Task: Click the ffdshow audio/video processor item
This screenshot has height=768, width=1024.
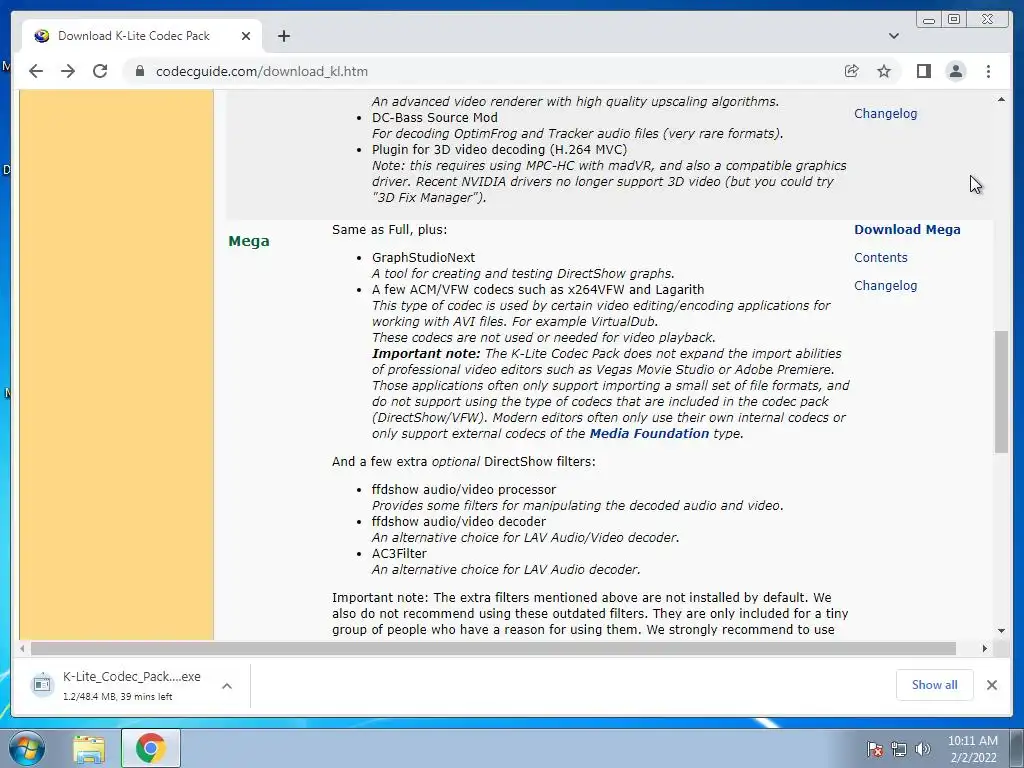Action: [x=464, y=489]
